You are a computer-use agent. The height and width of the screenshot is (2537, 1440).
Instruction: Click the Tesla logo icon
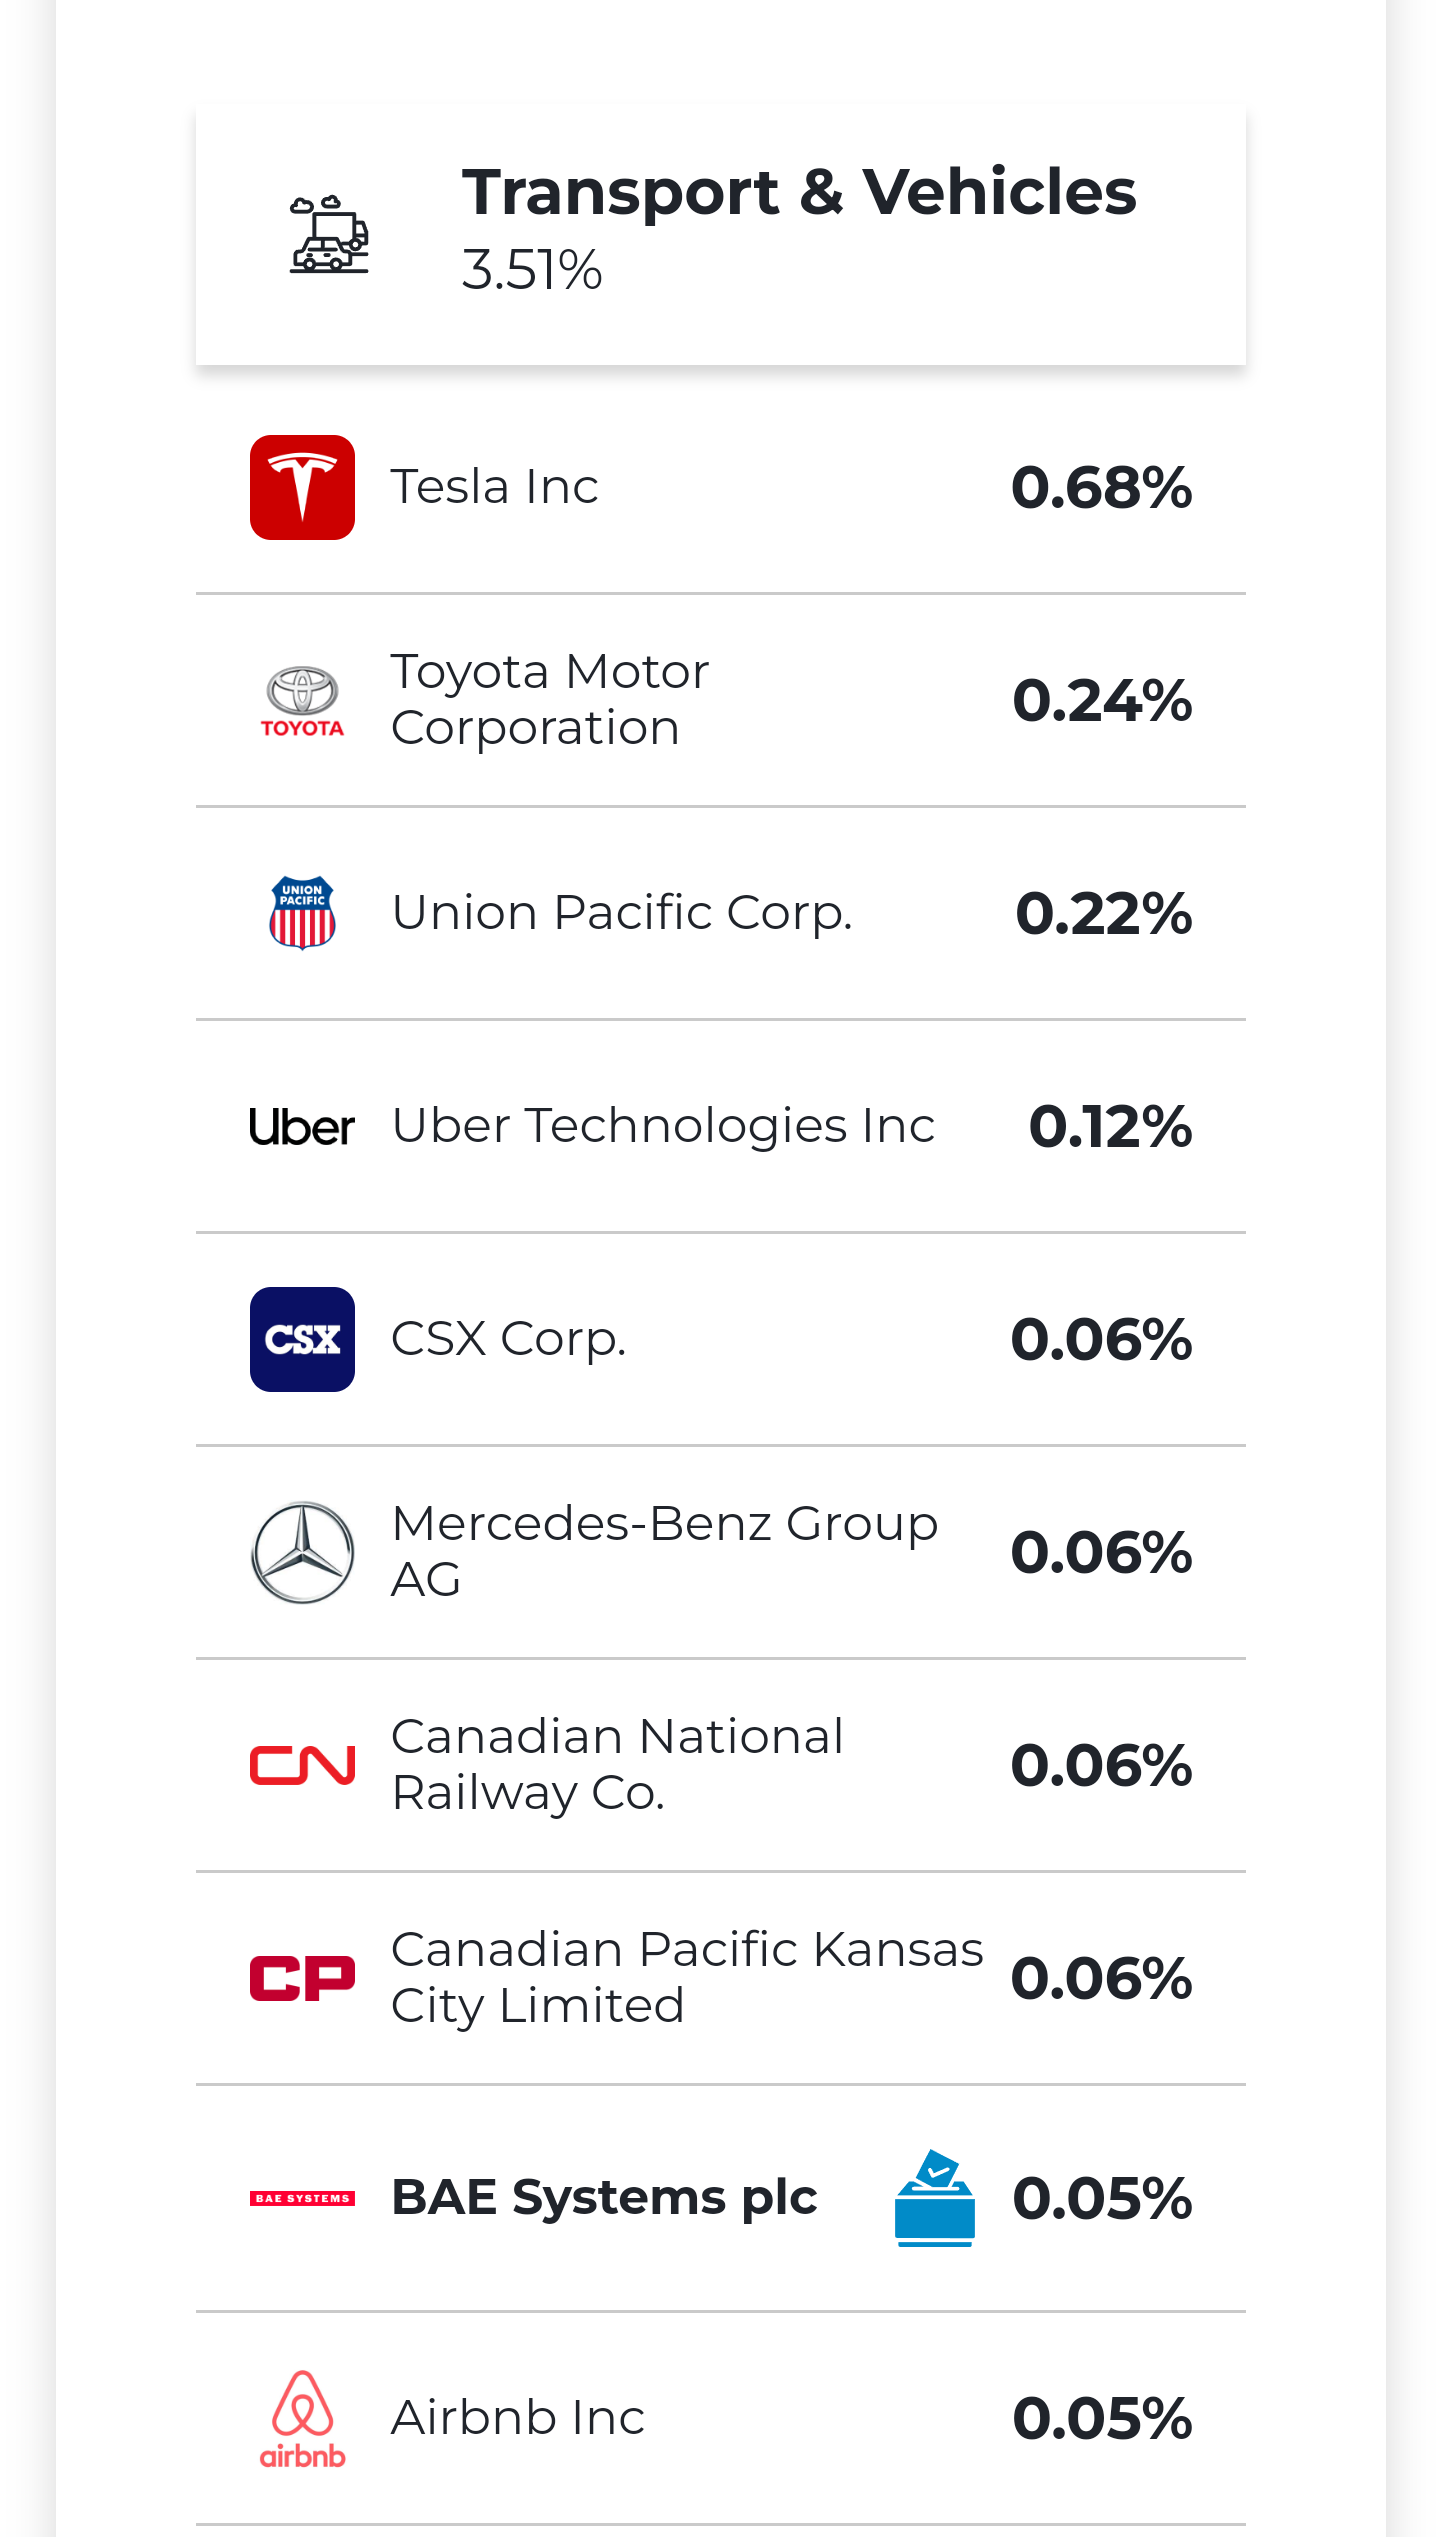click(302, 487)
